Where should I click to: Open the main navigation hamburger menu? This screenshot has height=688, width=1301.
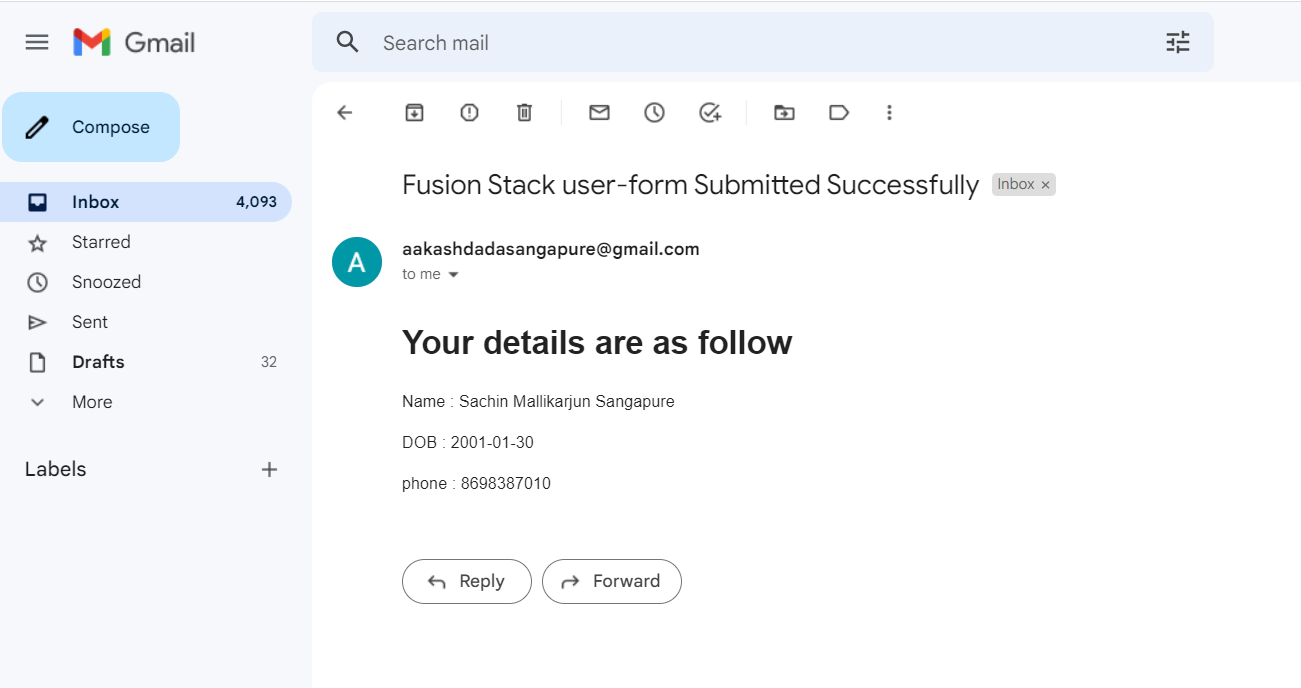(x=37, y=42)
